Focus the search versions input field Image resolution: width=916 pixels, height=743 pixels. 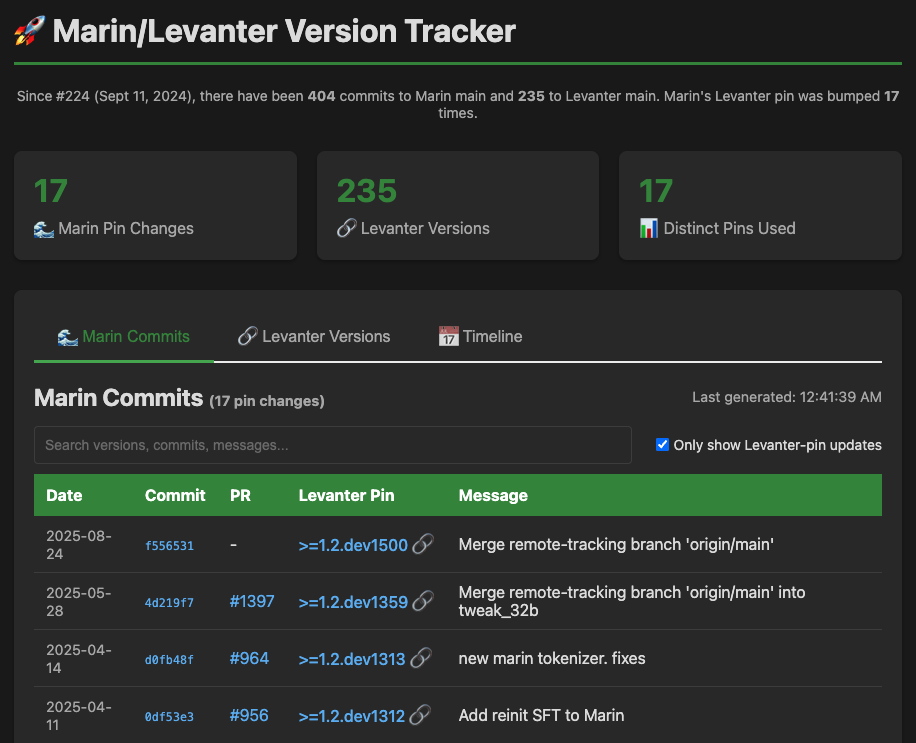pyautogui.click(x=332, y=445)
